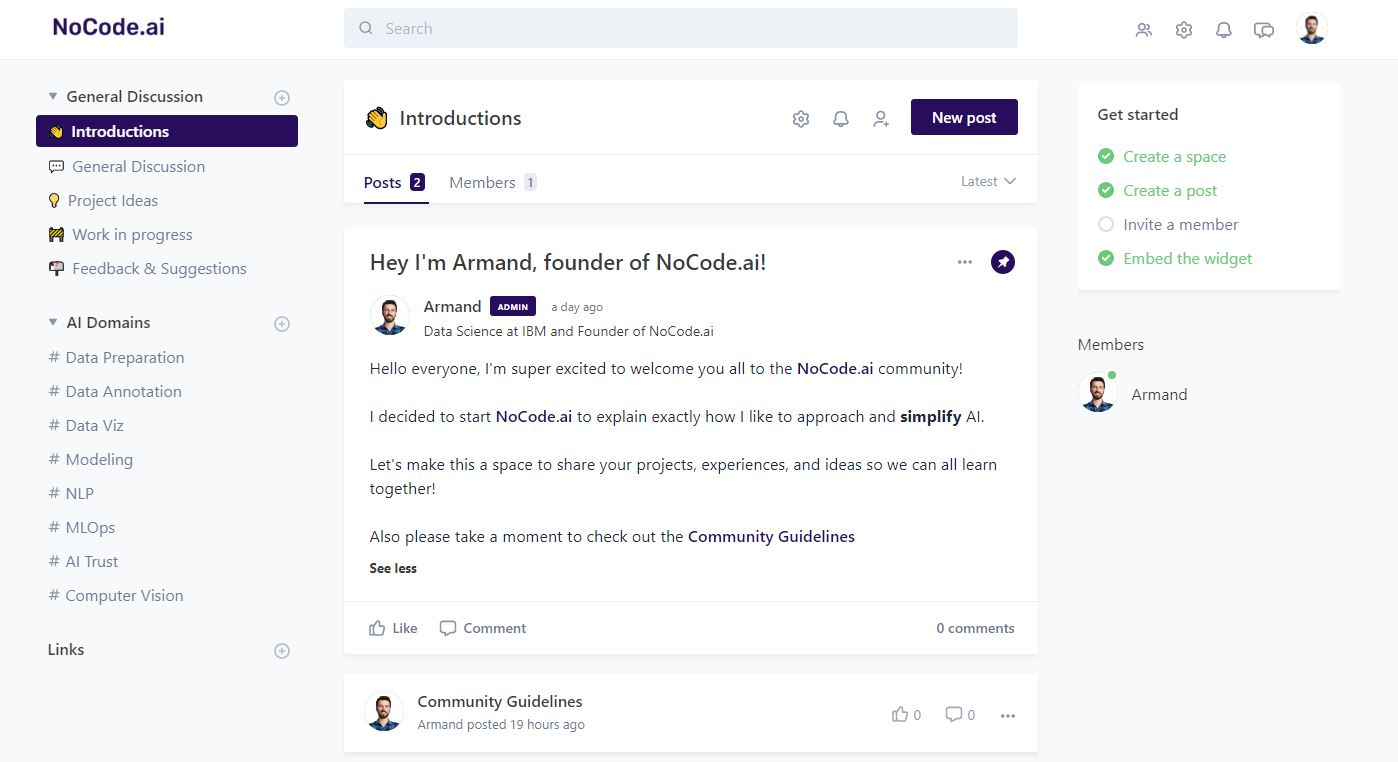Image resolution: width=1398 pixels, height=762 pixels.
Task: Open the Project Ideas space
Action: pyautogui.click(x=112, y=201)
